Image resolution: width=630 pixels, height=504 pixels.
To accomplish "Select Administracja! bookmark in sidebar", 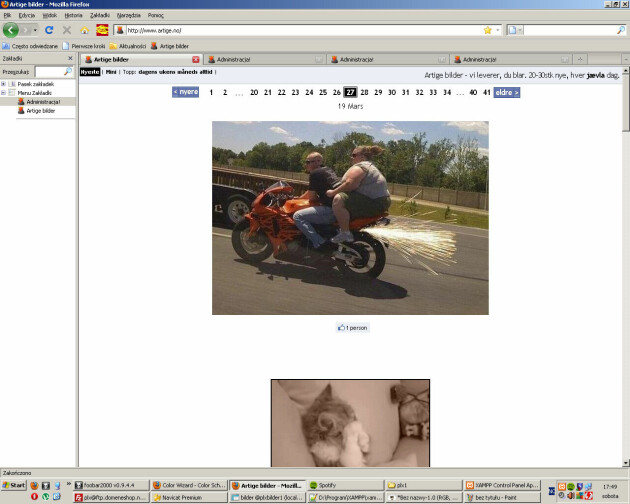I will click(x=39, y=102).
